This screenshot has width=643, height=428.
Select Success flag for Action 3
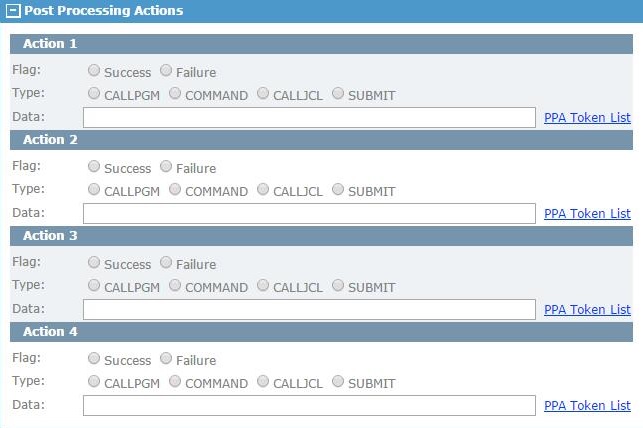point(94,262)
